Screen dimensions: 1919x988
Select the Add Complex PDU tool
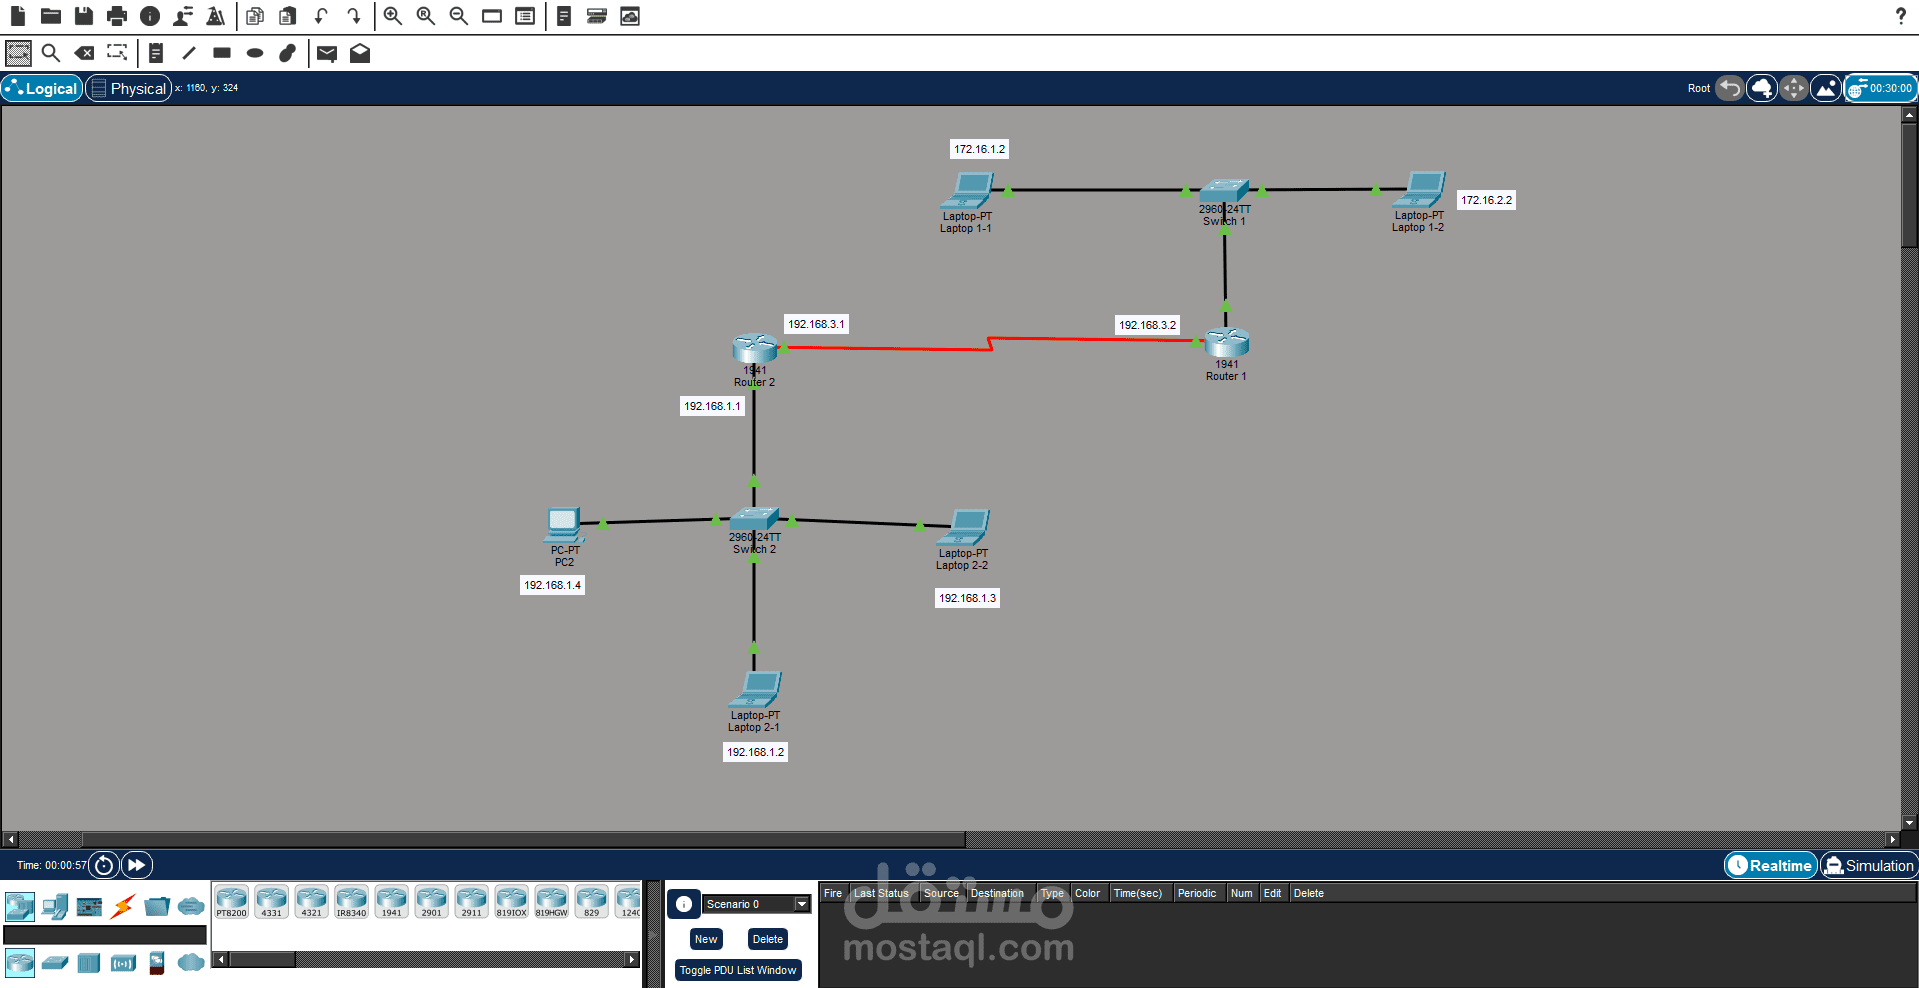[361, 53]
